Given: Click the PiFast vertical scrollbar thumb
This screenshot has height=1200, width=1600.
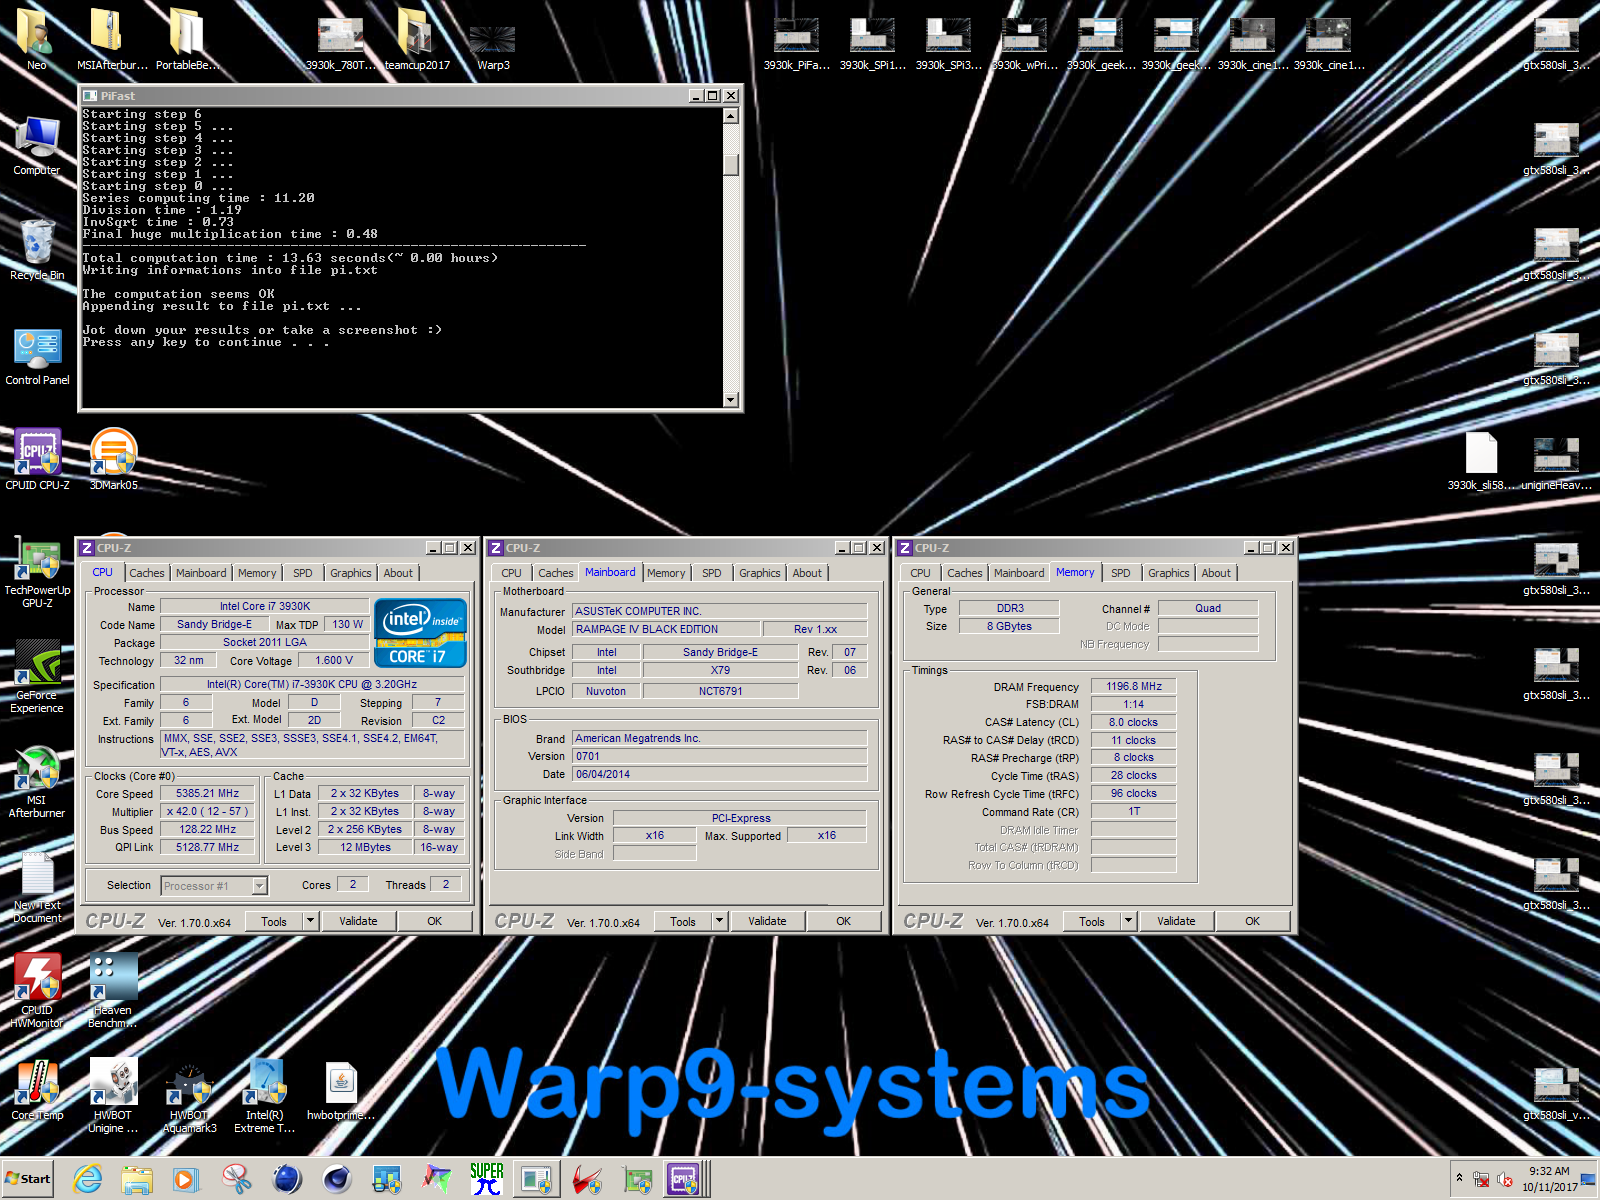Looking at the screenshot, I should [x=731, y=164].
